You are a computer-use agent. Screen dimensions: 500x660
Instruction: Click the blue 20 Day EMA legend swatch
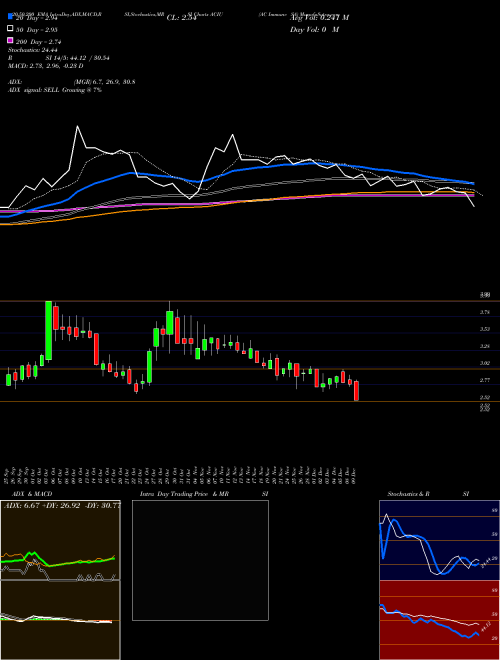click(x=10, y=17)
